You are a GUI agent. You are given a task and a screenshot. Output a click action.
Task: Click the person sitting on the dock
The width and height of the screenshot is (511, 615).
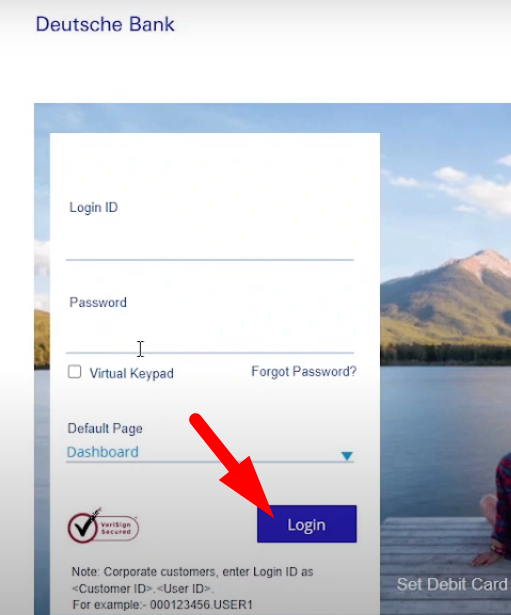pyautogui.click(x=496, y=514)
